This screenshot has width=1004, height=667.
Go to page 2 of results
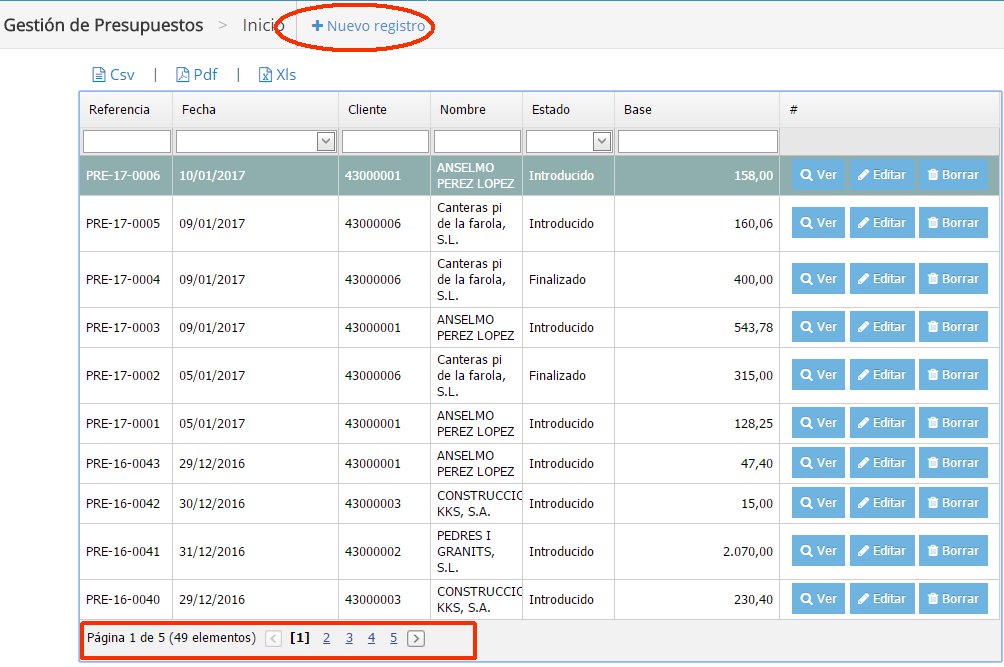point(327,638)
